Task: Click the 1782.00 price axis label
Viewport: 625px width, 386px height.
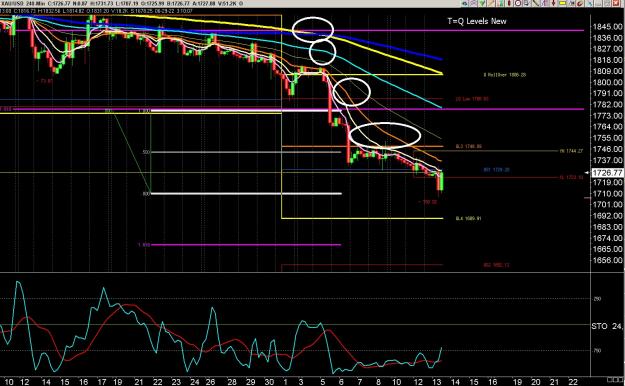Action: click(x=607, y=104)
